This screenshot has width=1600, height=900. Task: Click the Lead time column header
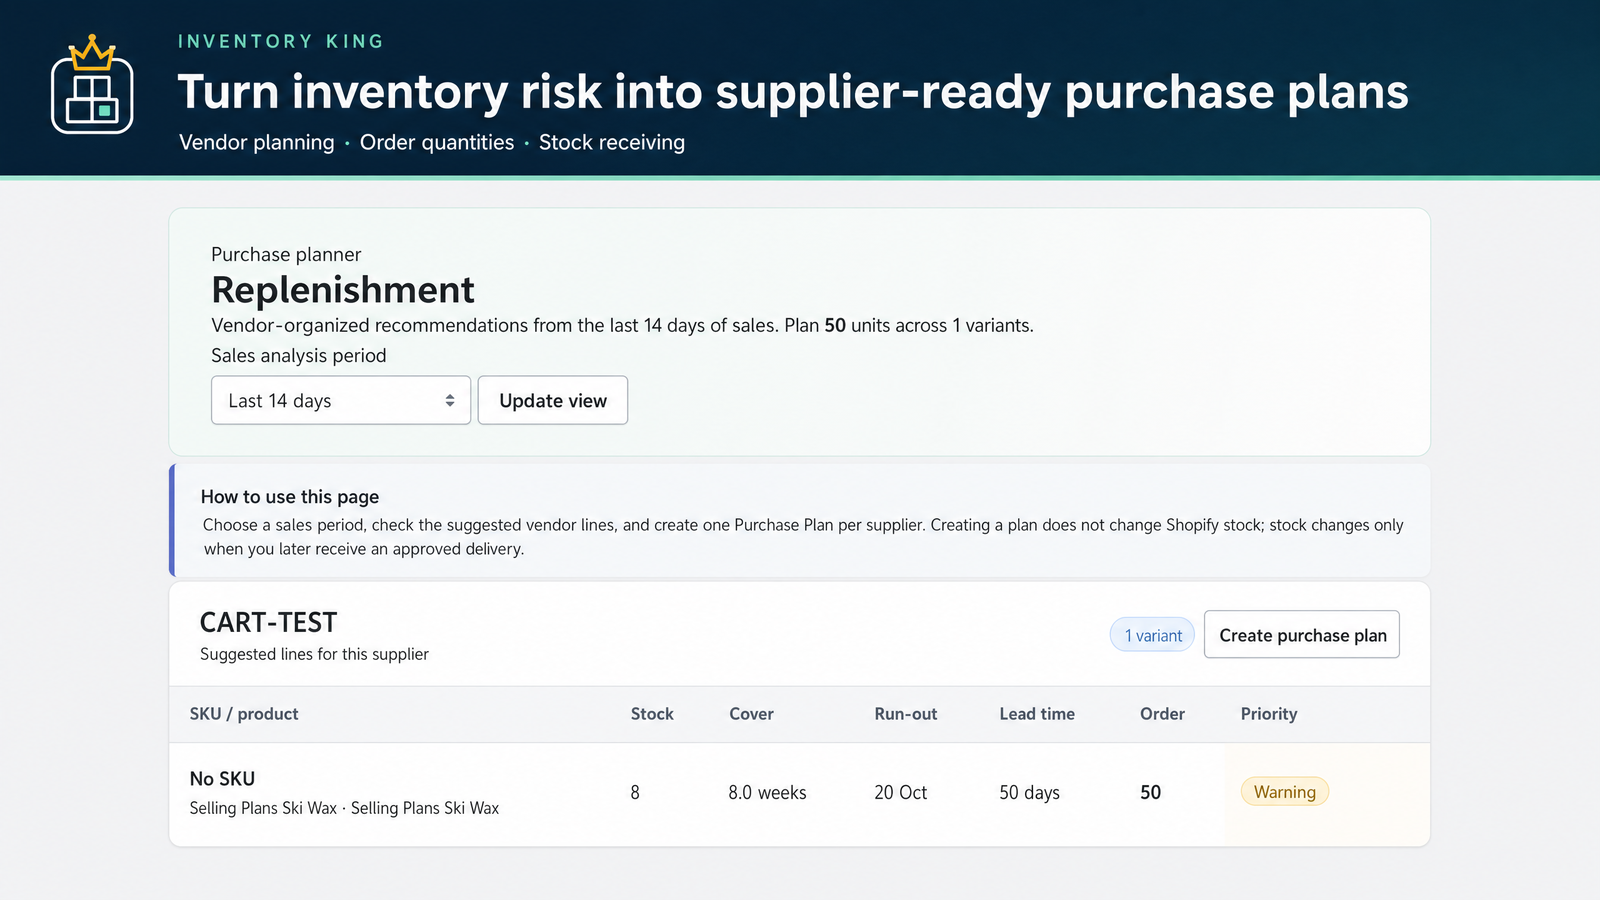click(1037, 714)
